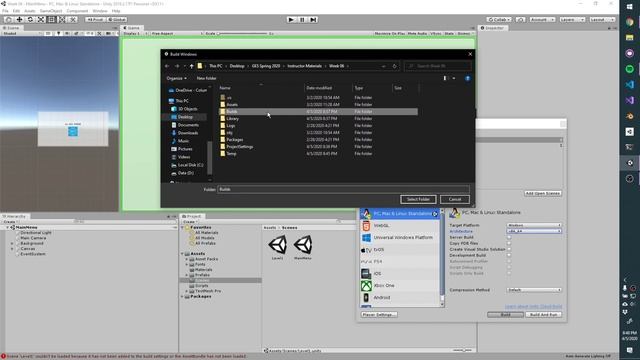This screenshot has height=360, width=640.
Task: Open the File menu
Action: pyautogui.click(x=5, y=11)
